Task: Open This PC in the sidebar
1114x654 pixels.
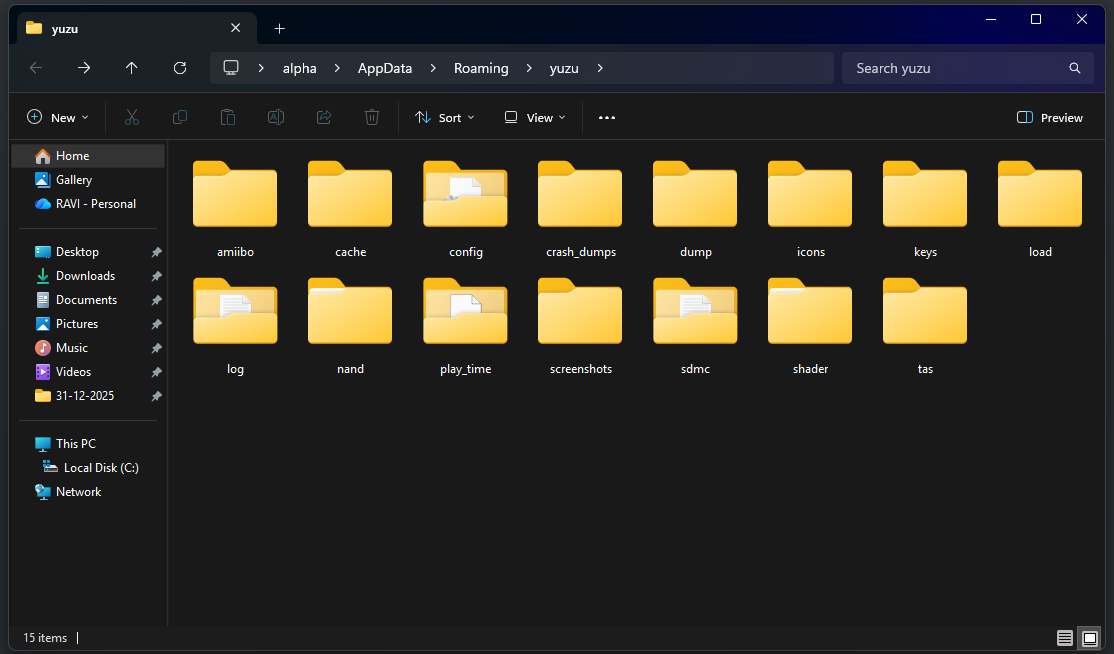Action: tap(74, 443)
